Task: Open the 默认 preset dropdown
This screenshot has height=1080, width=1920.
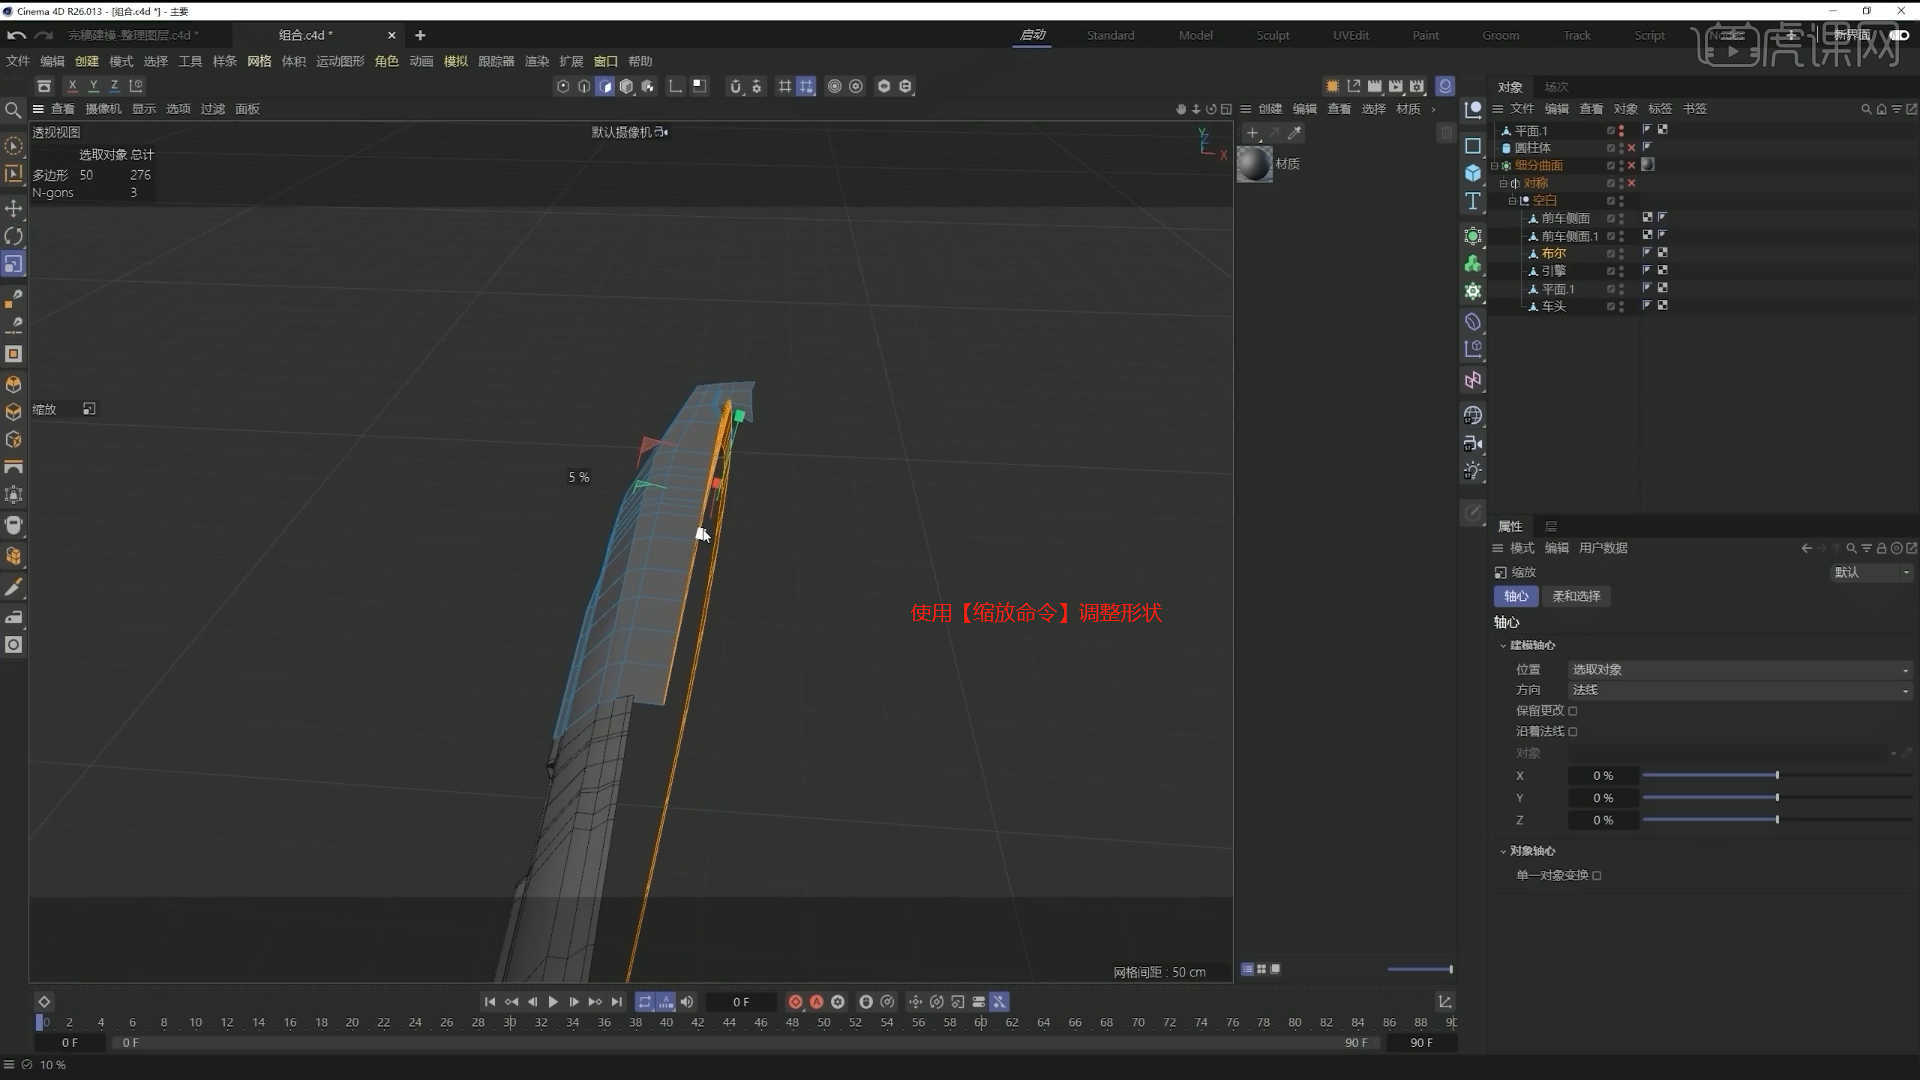Action: pos(1871,573)
